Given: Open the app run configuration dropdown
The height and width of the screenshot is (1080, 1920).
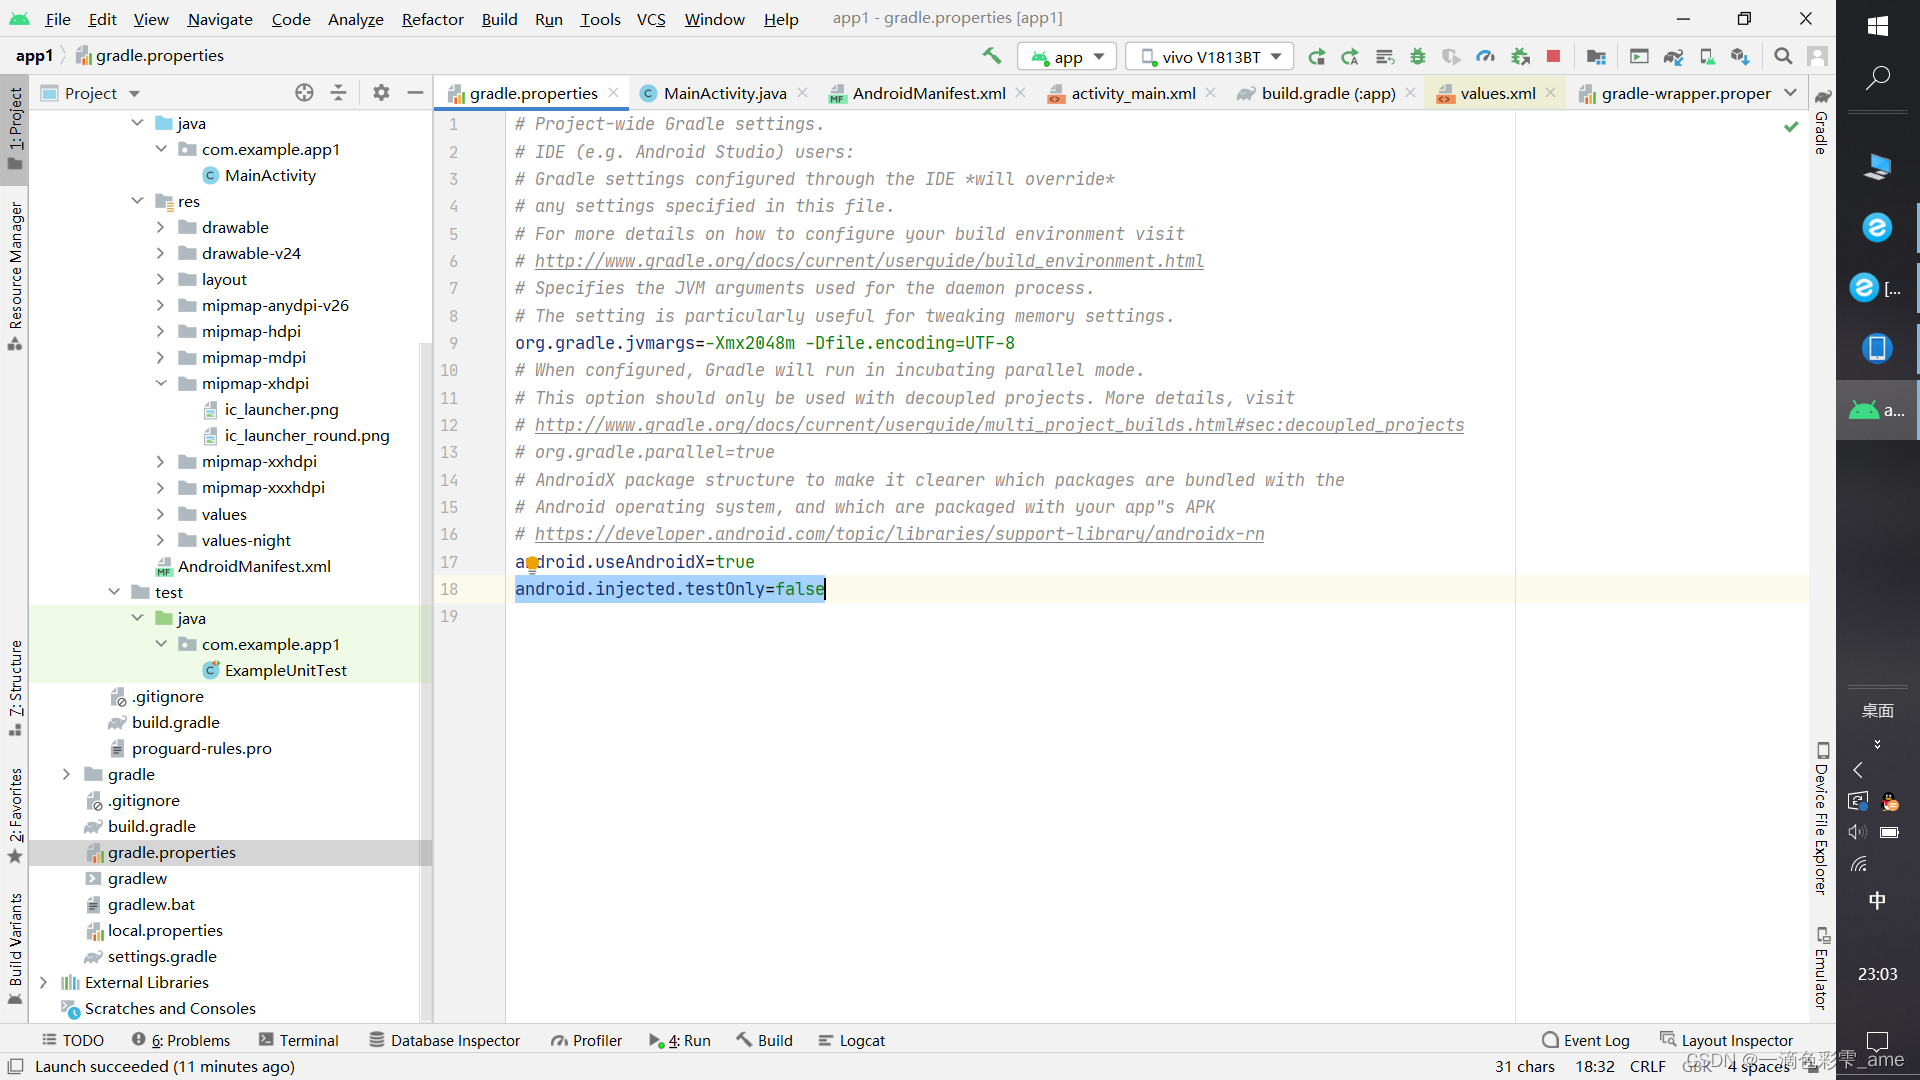Looking at the screenshot, I should [1067, 57].
